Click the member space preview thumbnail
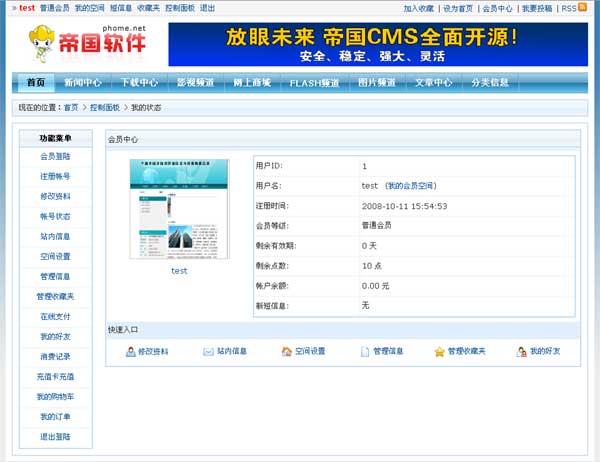600x462 pixels. pyautogui.click(x=179, y=208)
